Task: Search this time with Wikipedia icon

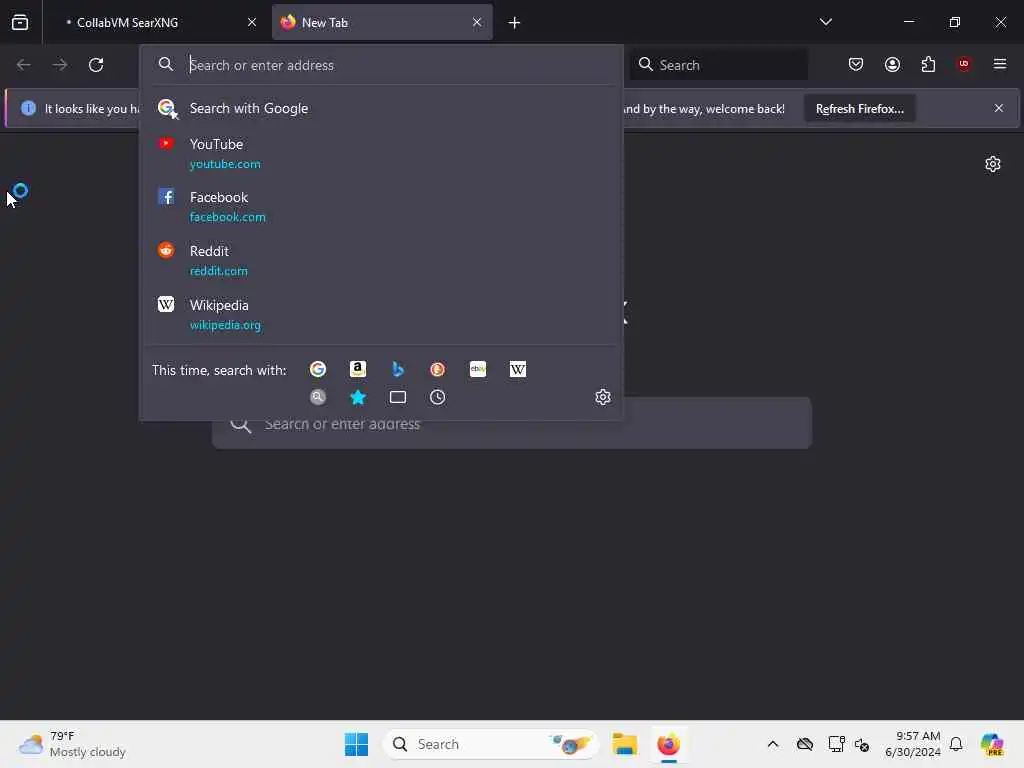Action: tap(517, 370)
